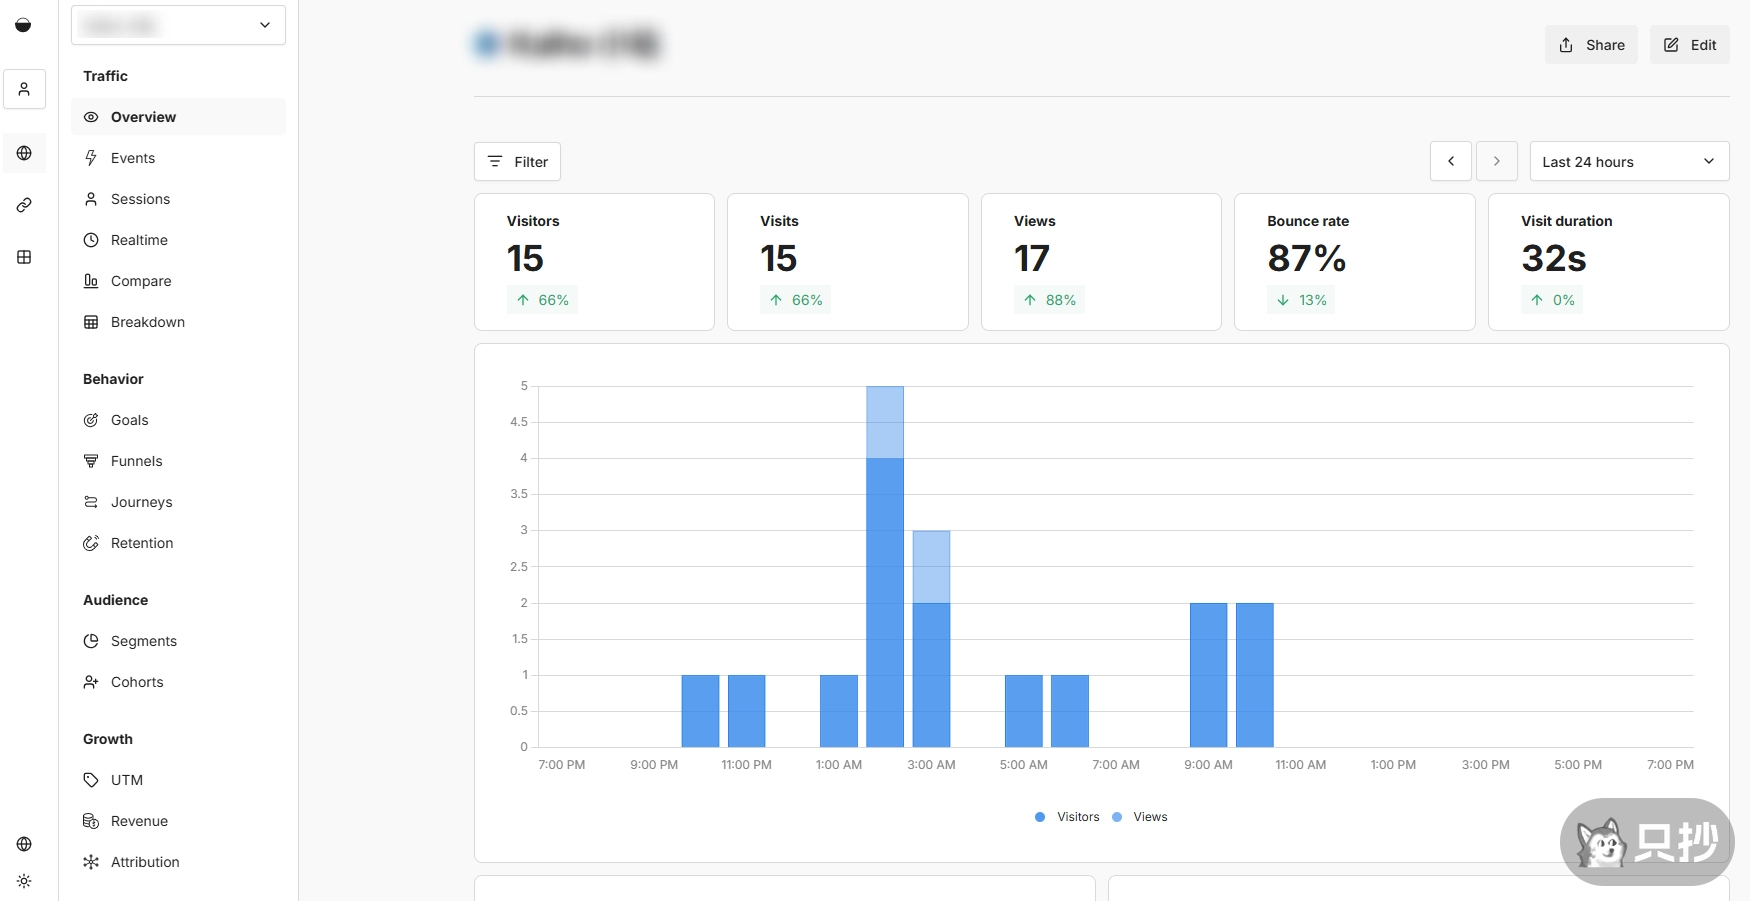The width and height of the screenshot is (1750, 901).
Task: Open the user profile icon in left rail
Action: (24, 89)
